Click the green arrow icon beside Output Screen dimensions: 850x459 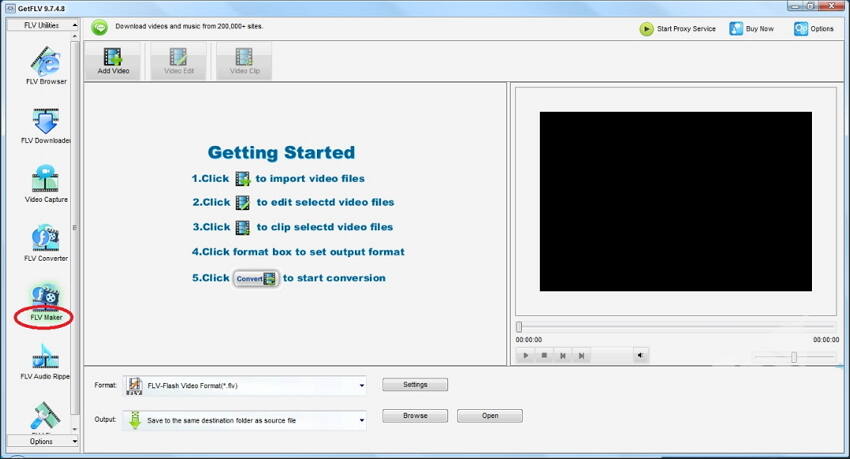point(135,420)
